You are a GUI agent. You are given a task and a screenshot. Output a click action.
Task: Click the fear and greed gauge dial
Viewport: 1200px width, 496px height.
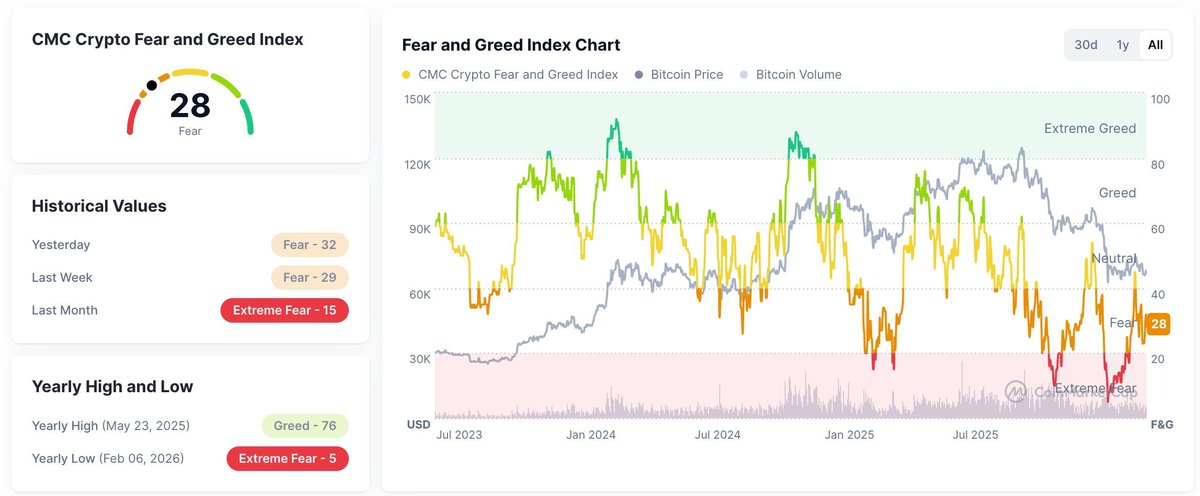(x=190, y=103)
